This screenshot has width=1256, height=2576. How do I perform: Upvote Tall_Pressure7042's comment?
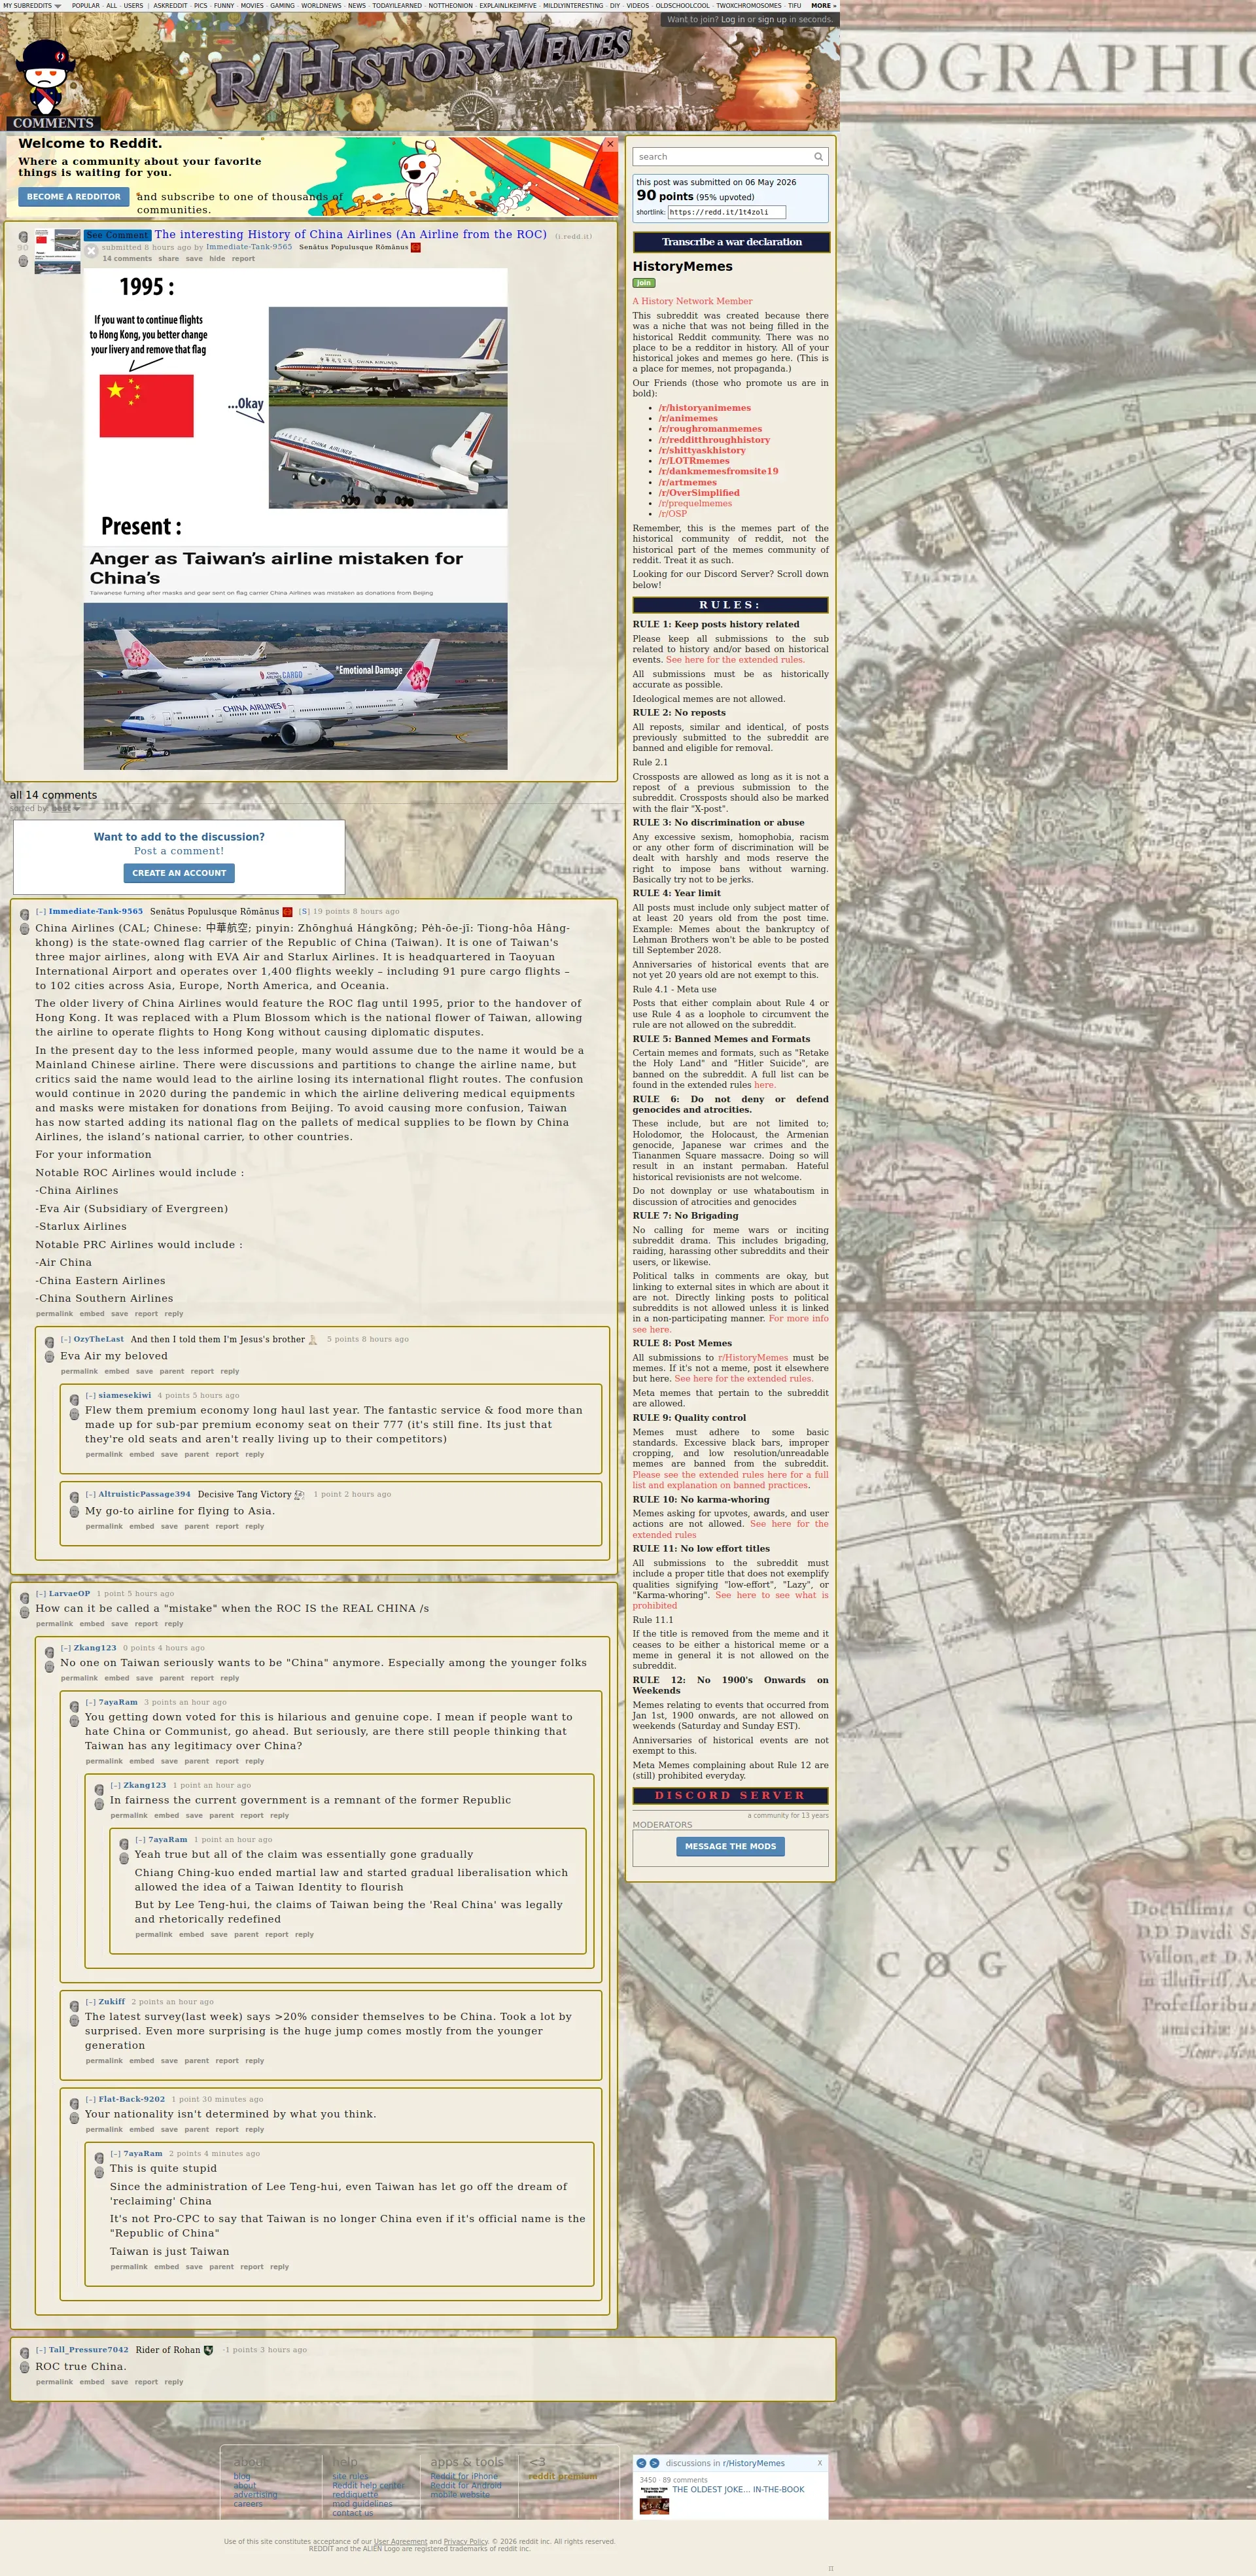25,2353
